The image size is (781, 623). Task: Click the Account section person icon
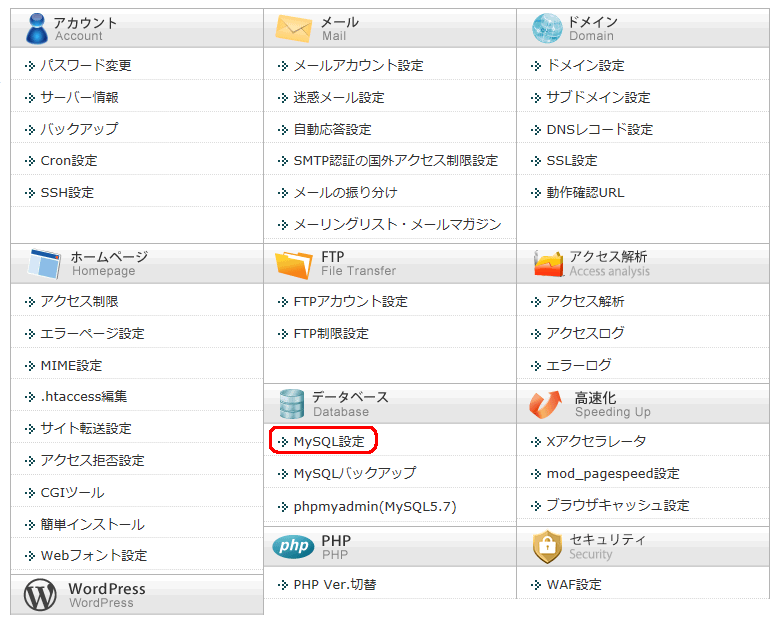(x=37, y=29)
